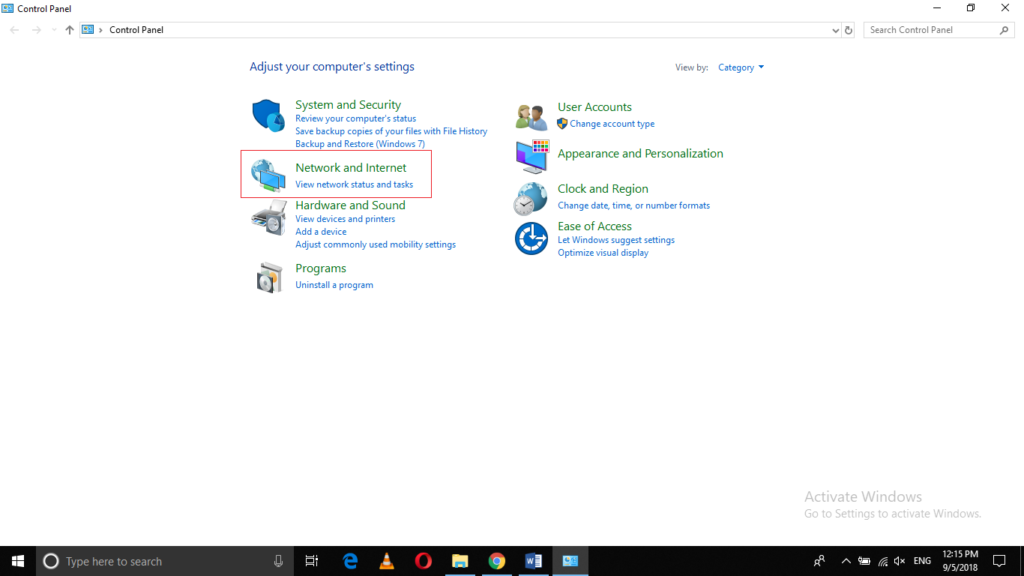Viewport: 1024px width, 576px height.
Task: Refresh the Control Panel address bar
Action: click(x=848, y=30)
